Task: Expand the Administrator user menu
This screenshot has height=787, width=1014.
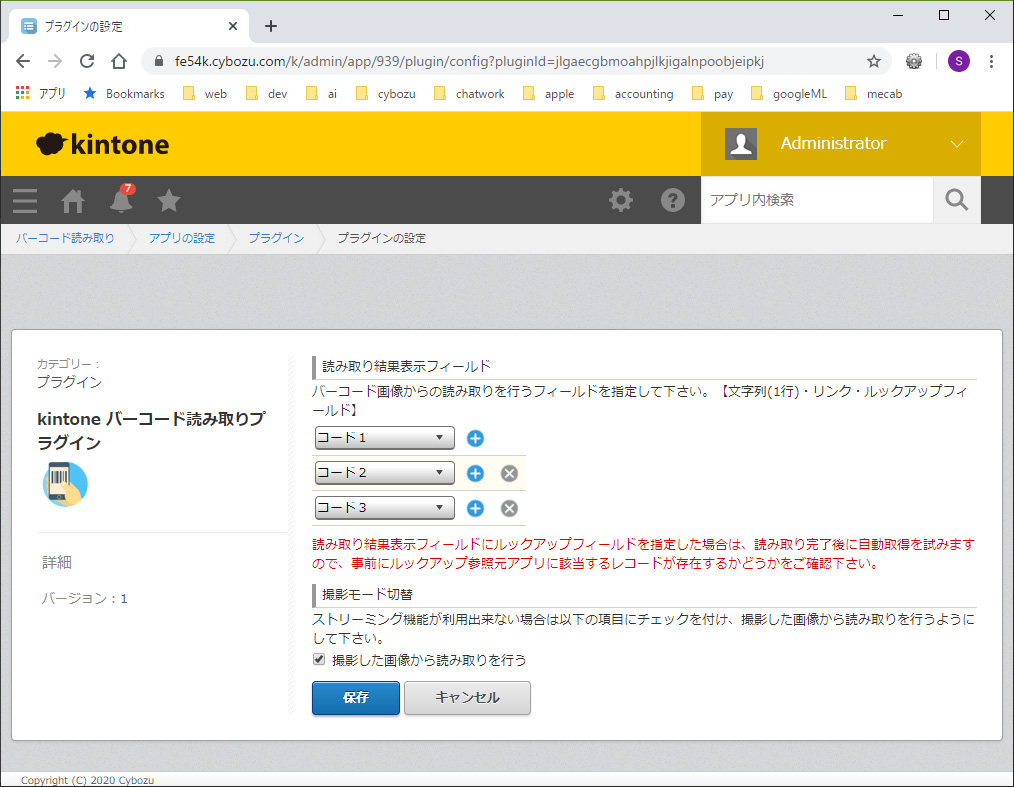Action: click(956, 144)
